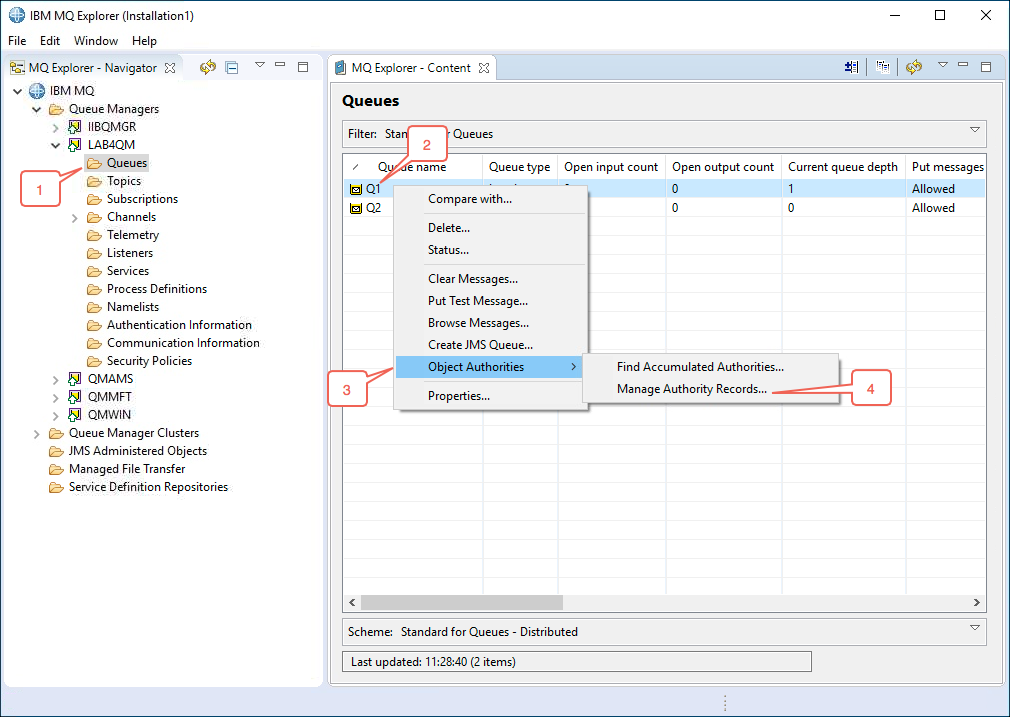Maximize the Content view
The image size is (1010, 717).
[x=986, y=66]
